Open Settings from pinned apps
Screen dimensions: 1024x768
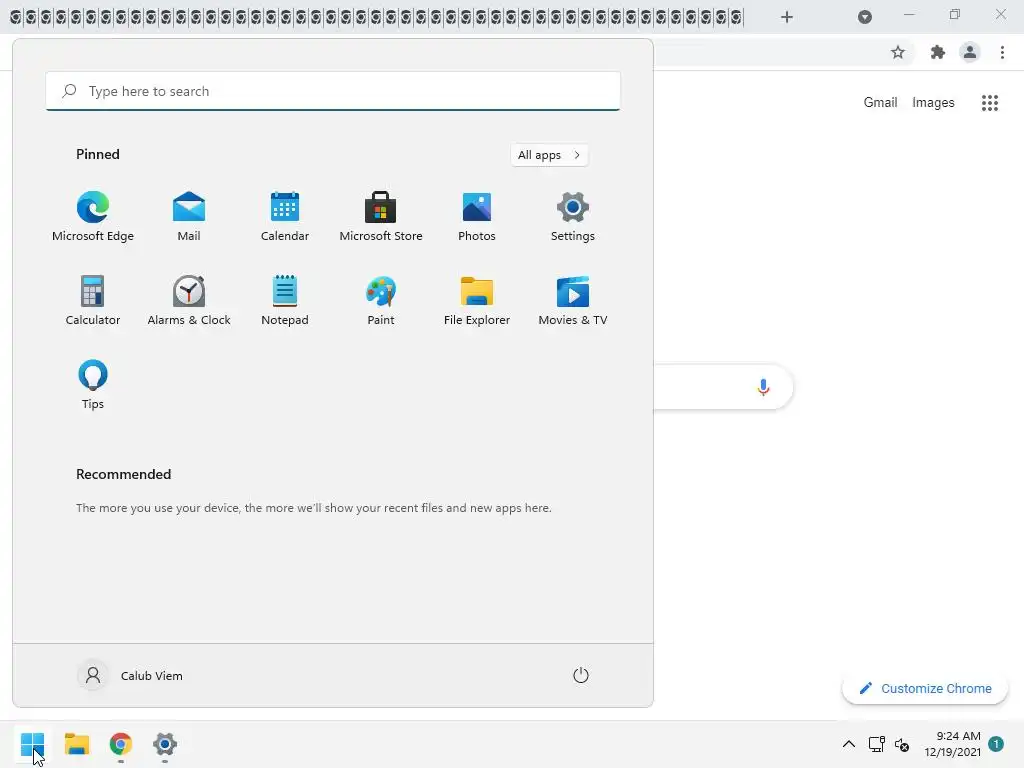pos(573,217)
